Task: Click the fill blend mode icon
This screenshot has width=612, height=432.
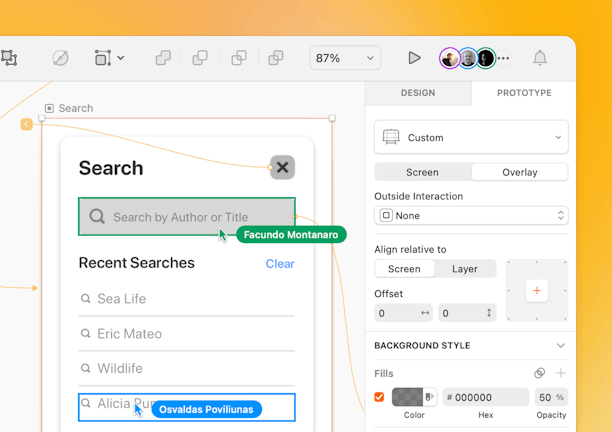Action: [x=539, y=373]
